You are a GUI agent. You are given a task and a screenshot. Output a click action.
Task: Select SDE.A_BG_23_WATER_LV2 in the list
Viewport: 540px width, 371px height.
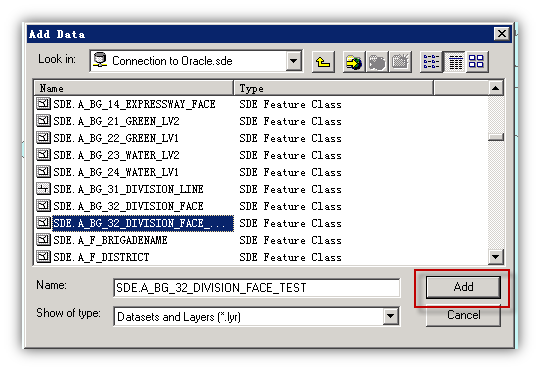[116, 155]
